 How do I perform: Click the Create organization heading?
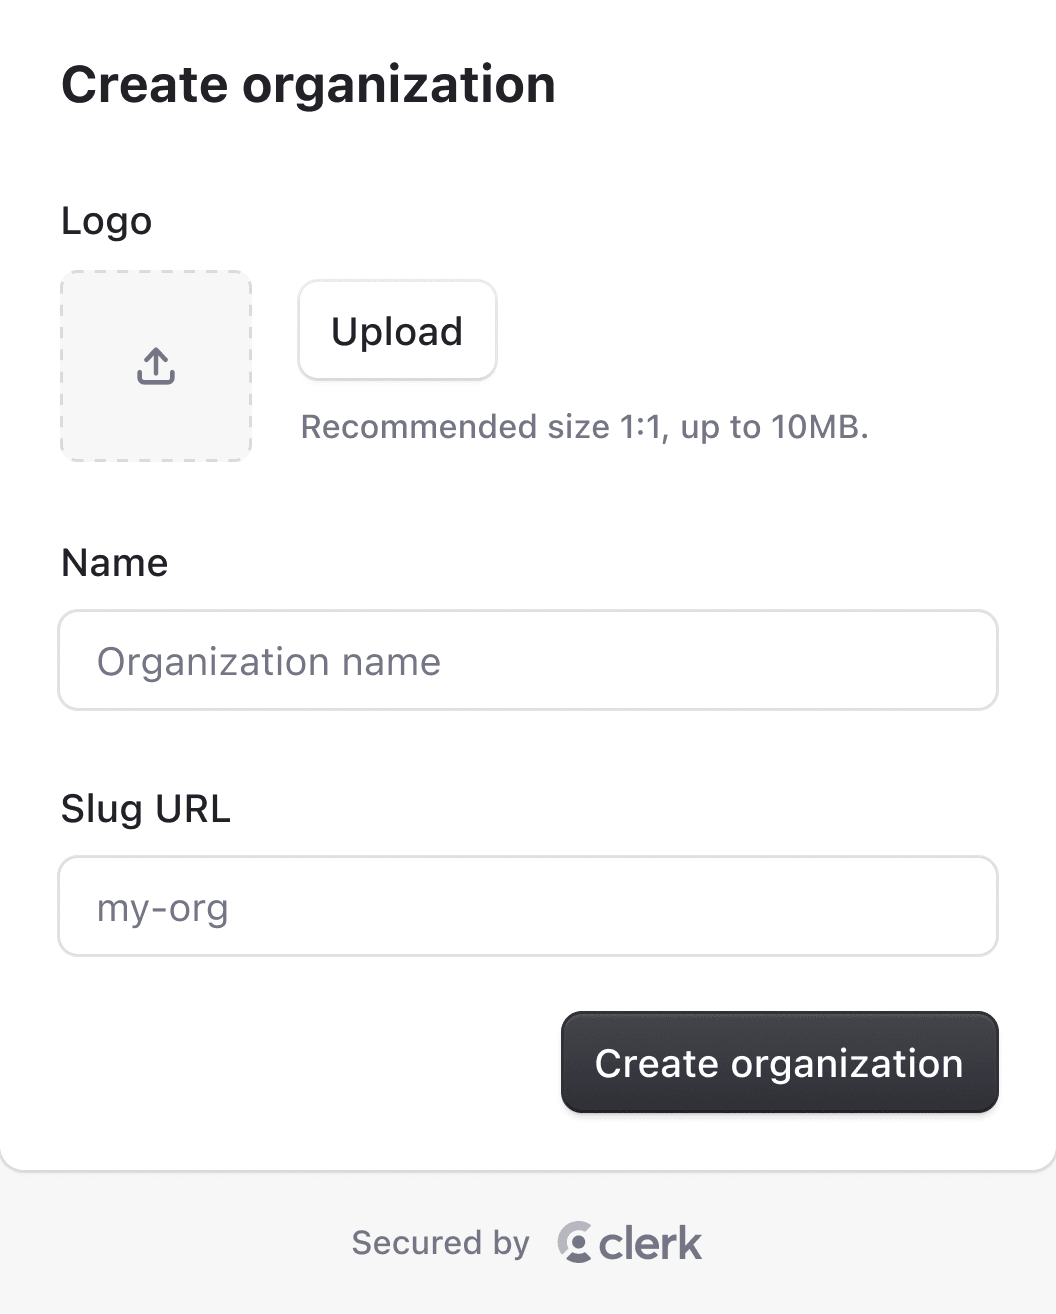tap(308, 85)
